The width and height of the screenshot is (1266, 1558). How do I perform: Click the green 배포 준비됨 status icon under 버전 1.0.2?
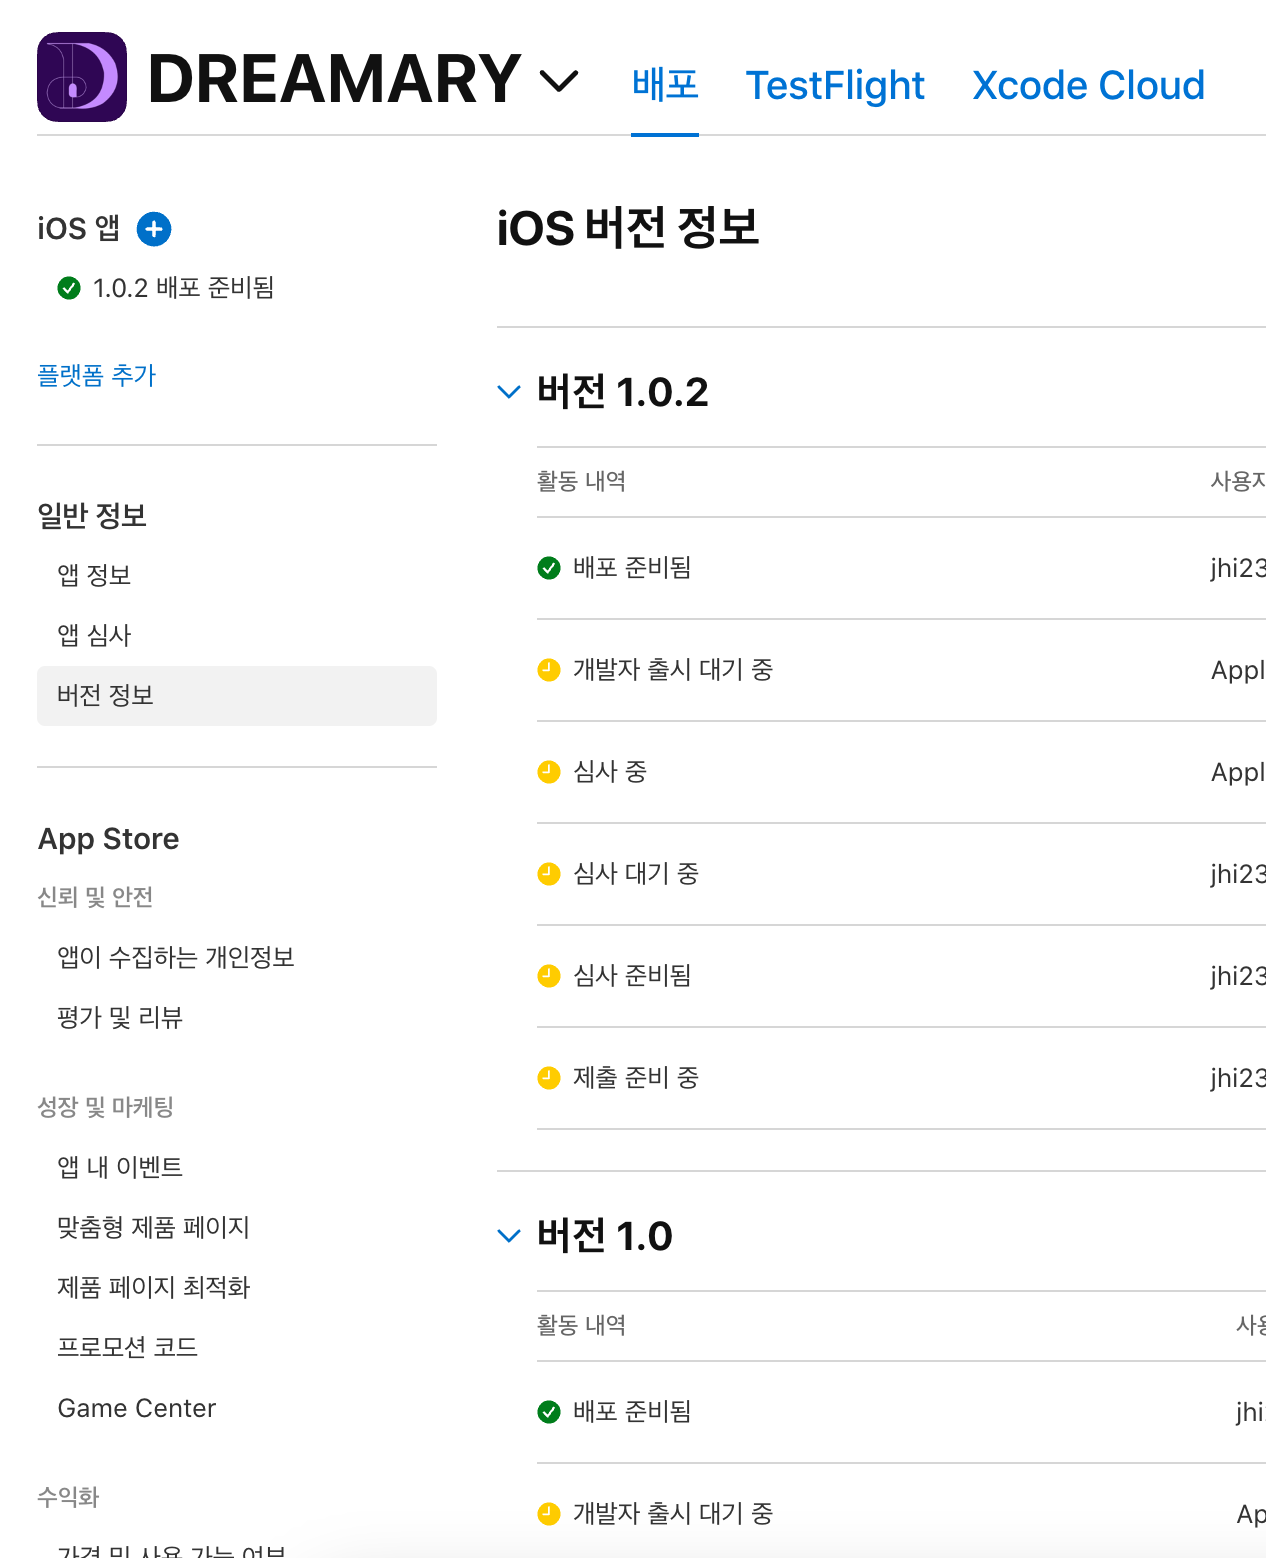pos(549,567)
